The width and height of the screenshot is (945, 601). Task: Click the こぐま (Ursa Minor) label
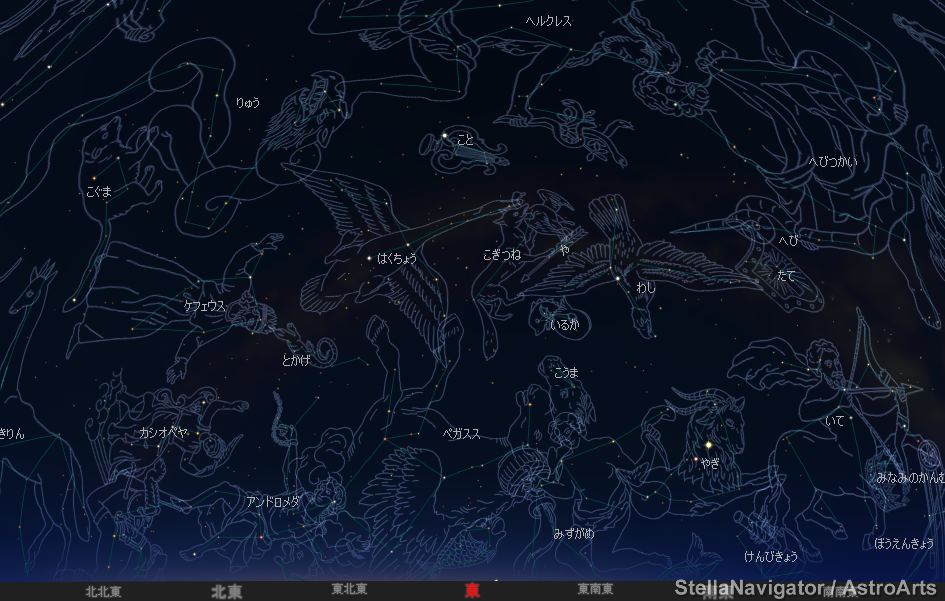(x=100, y=190)
